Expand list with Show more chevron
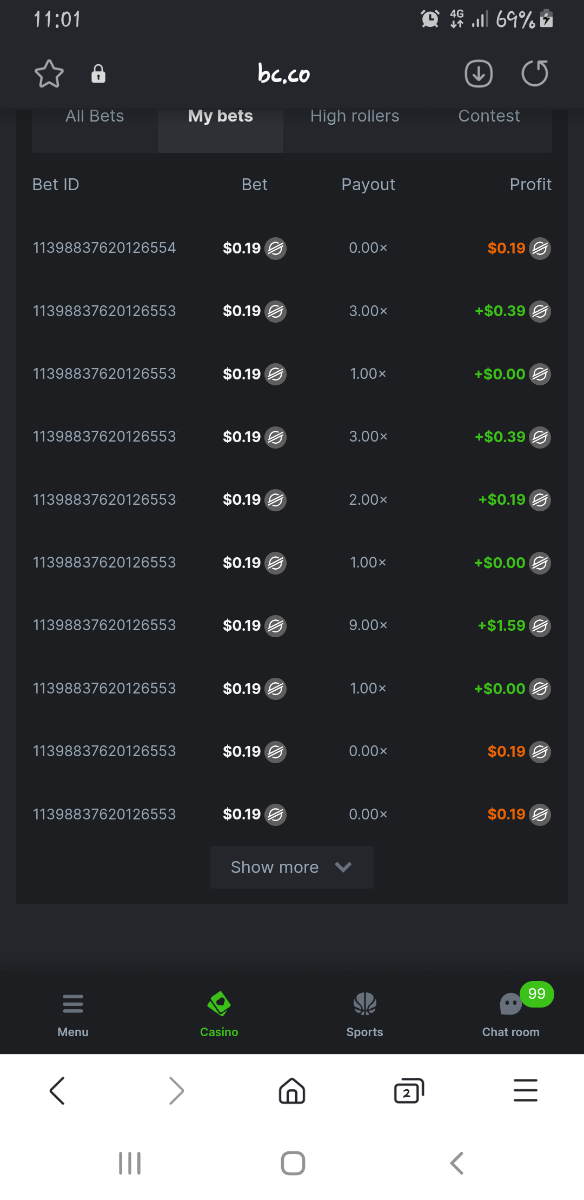584x1200 pixels. click(292, 867)
